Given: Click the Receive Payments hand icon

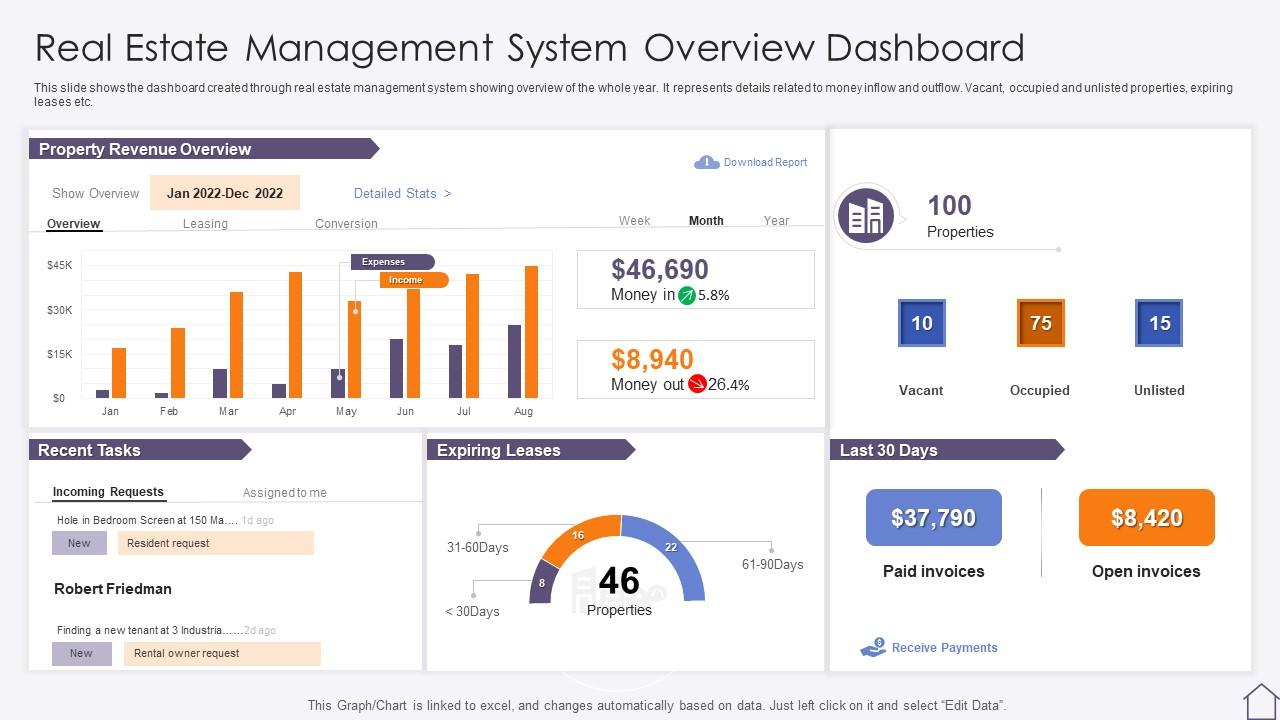Looking at the screenshot, I should point(873,647).
